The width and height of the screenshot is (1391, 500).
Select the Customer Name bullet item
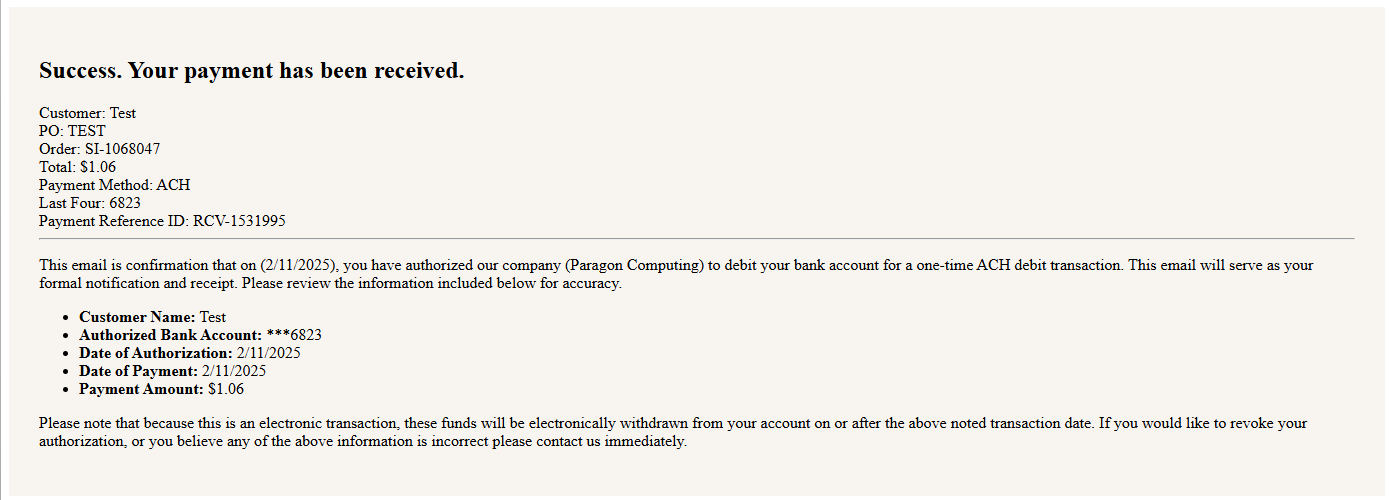click(153, 317)
